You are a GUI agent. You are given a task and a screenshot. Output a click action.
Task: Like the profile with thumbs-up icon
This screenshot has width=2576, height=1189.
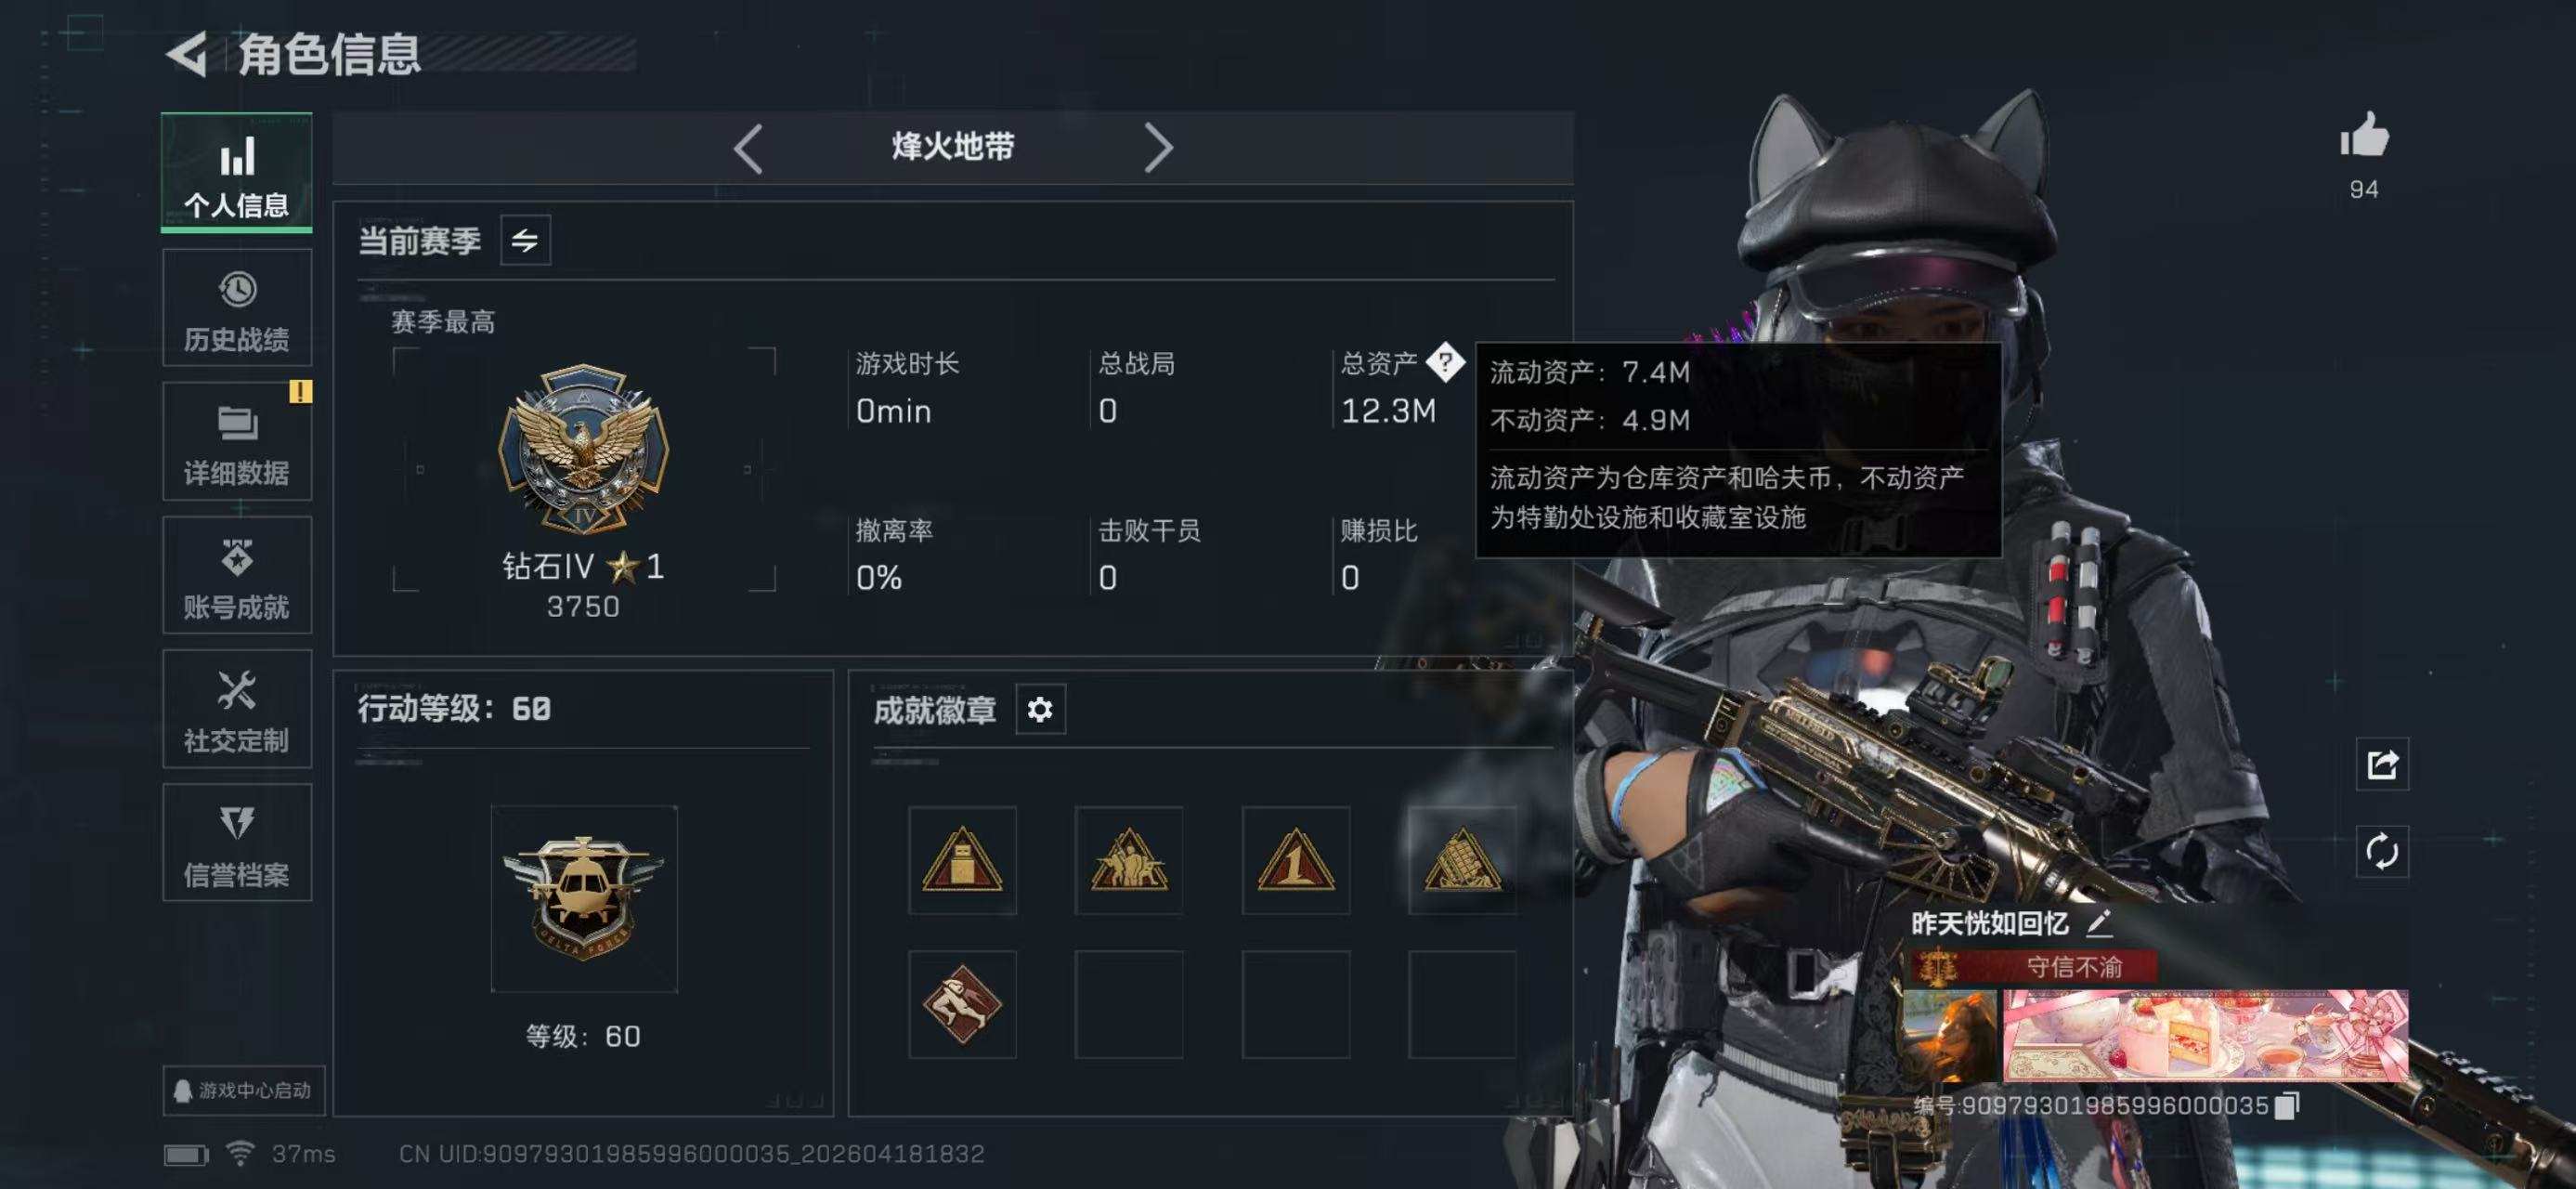(2364, 135)
